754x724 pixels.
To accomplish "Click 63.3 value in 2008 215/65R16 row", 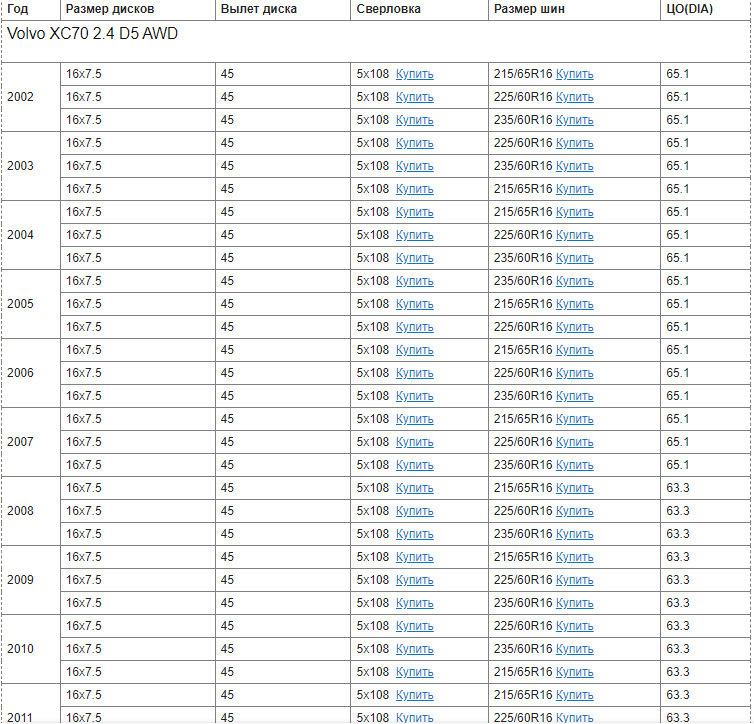I will [678, 488].
